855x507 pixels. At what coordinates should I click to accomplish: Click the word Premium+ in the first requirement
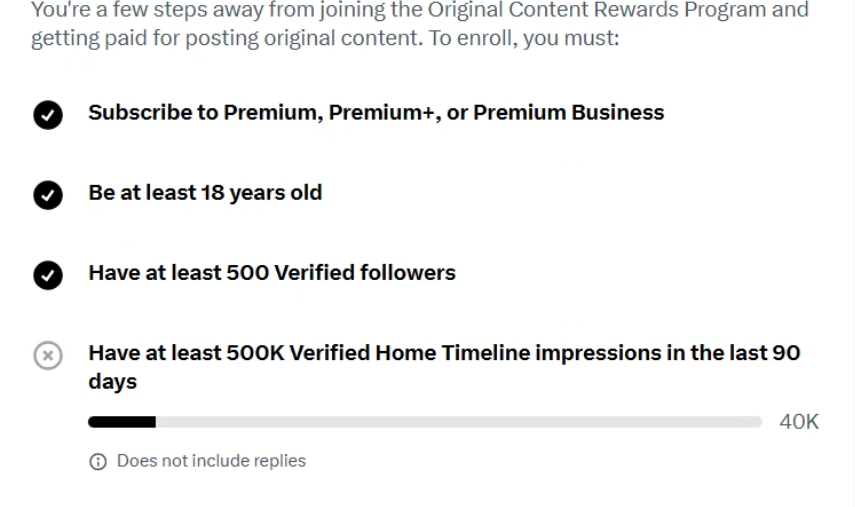pos(384,112)
